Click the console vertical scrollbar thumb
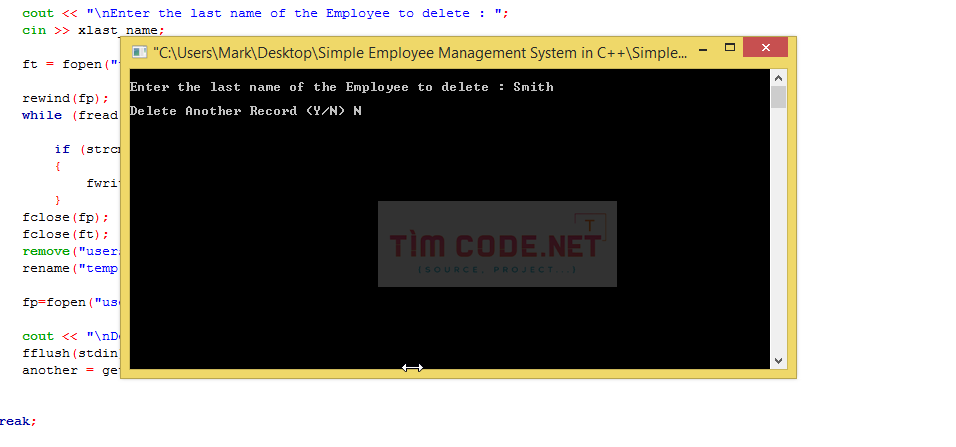Viewport: 956px width, 447px height. tap(779, 97)
